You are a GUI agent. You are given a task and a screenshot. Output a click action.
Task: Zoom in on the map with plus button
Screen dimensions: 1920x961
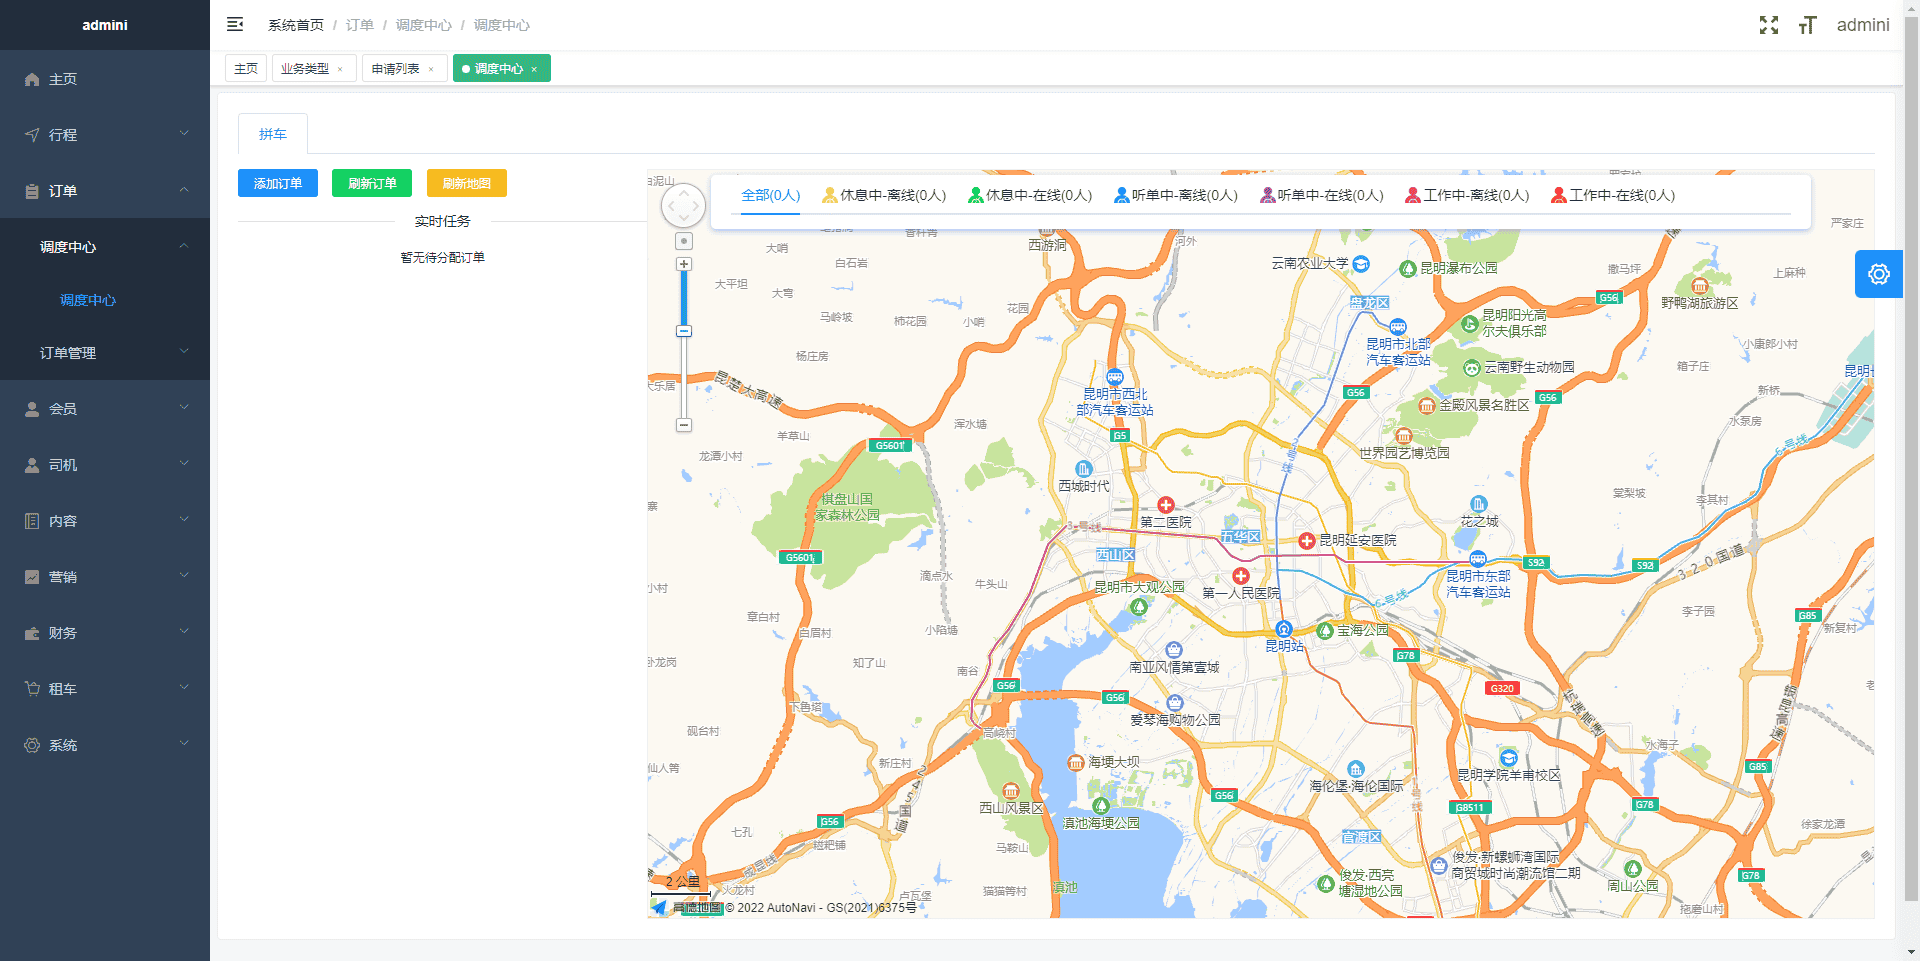point(684,264)
